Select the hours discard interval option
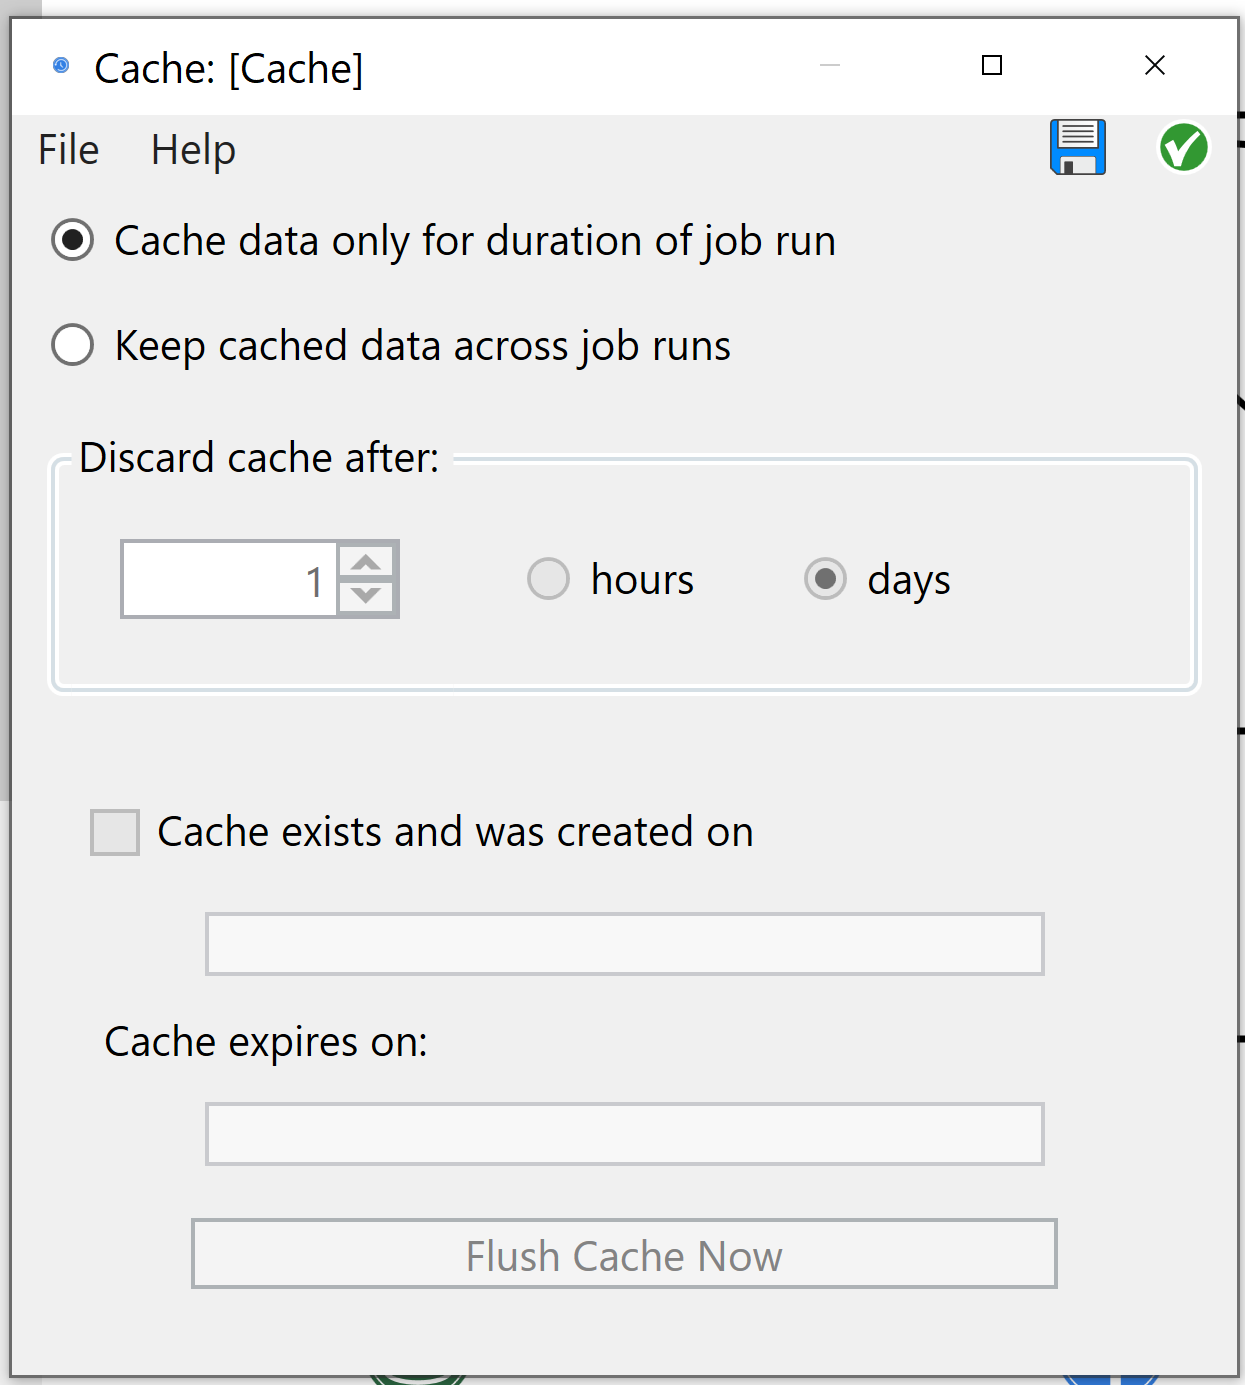Viewport: 1245px width, 1385px height. (548, 579)
